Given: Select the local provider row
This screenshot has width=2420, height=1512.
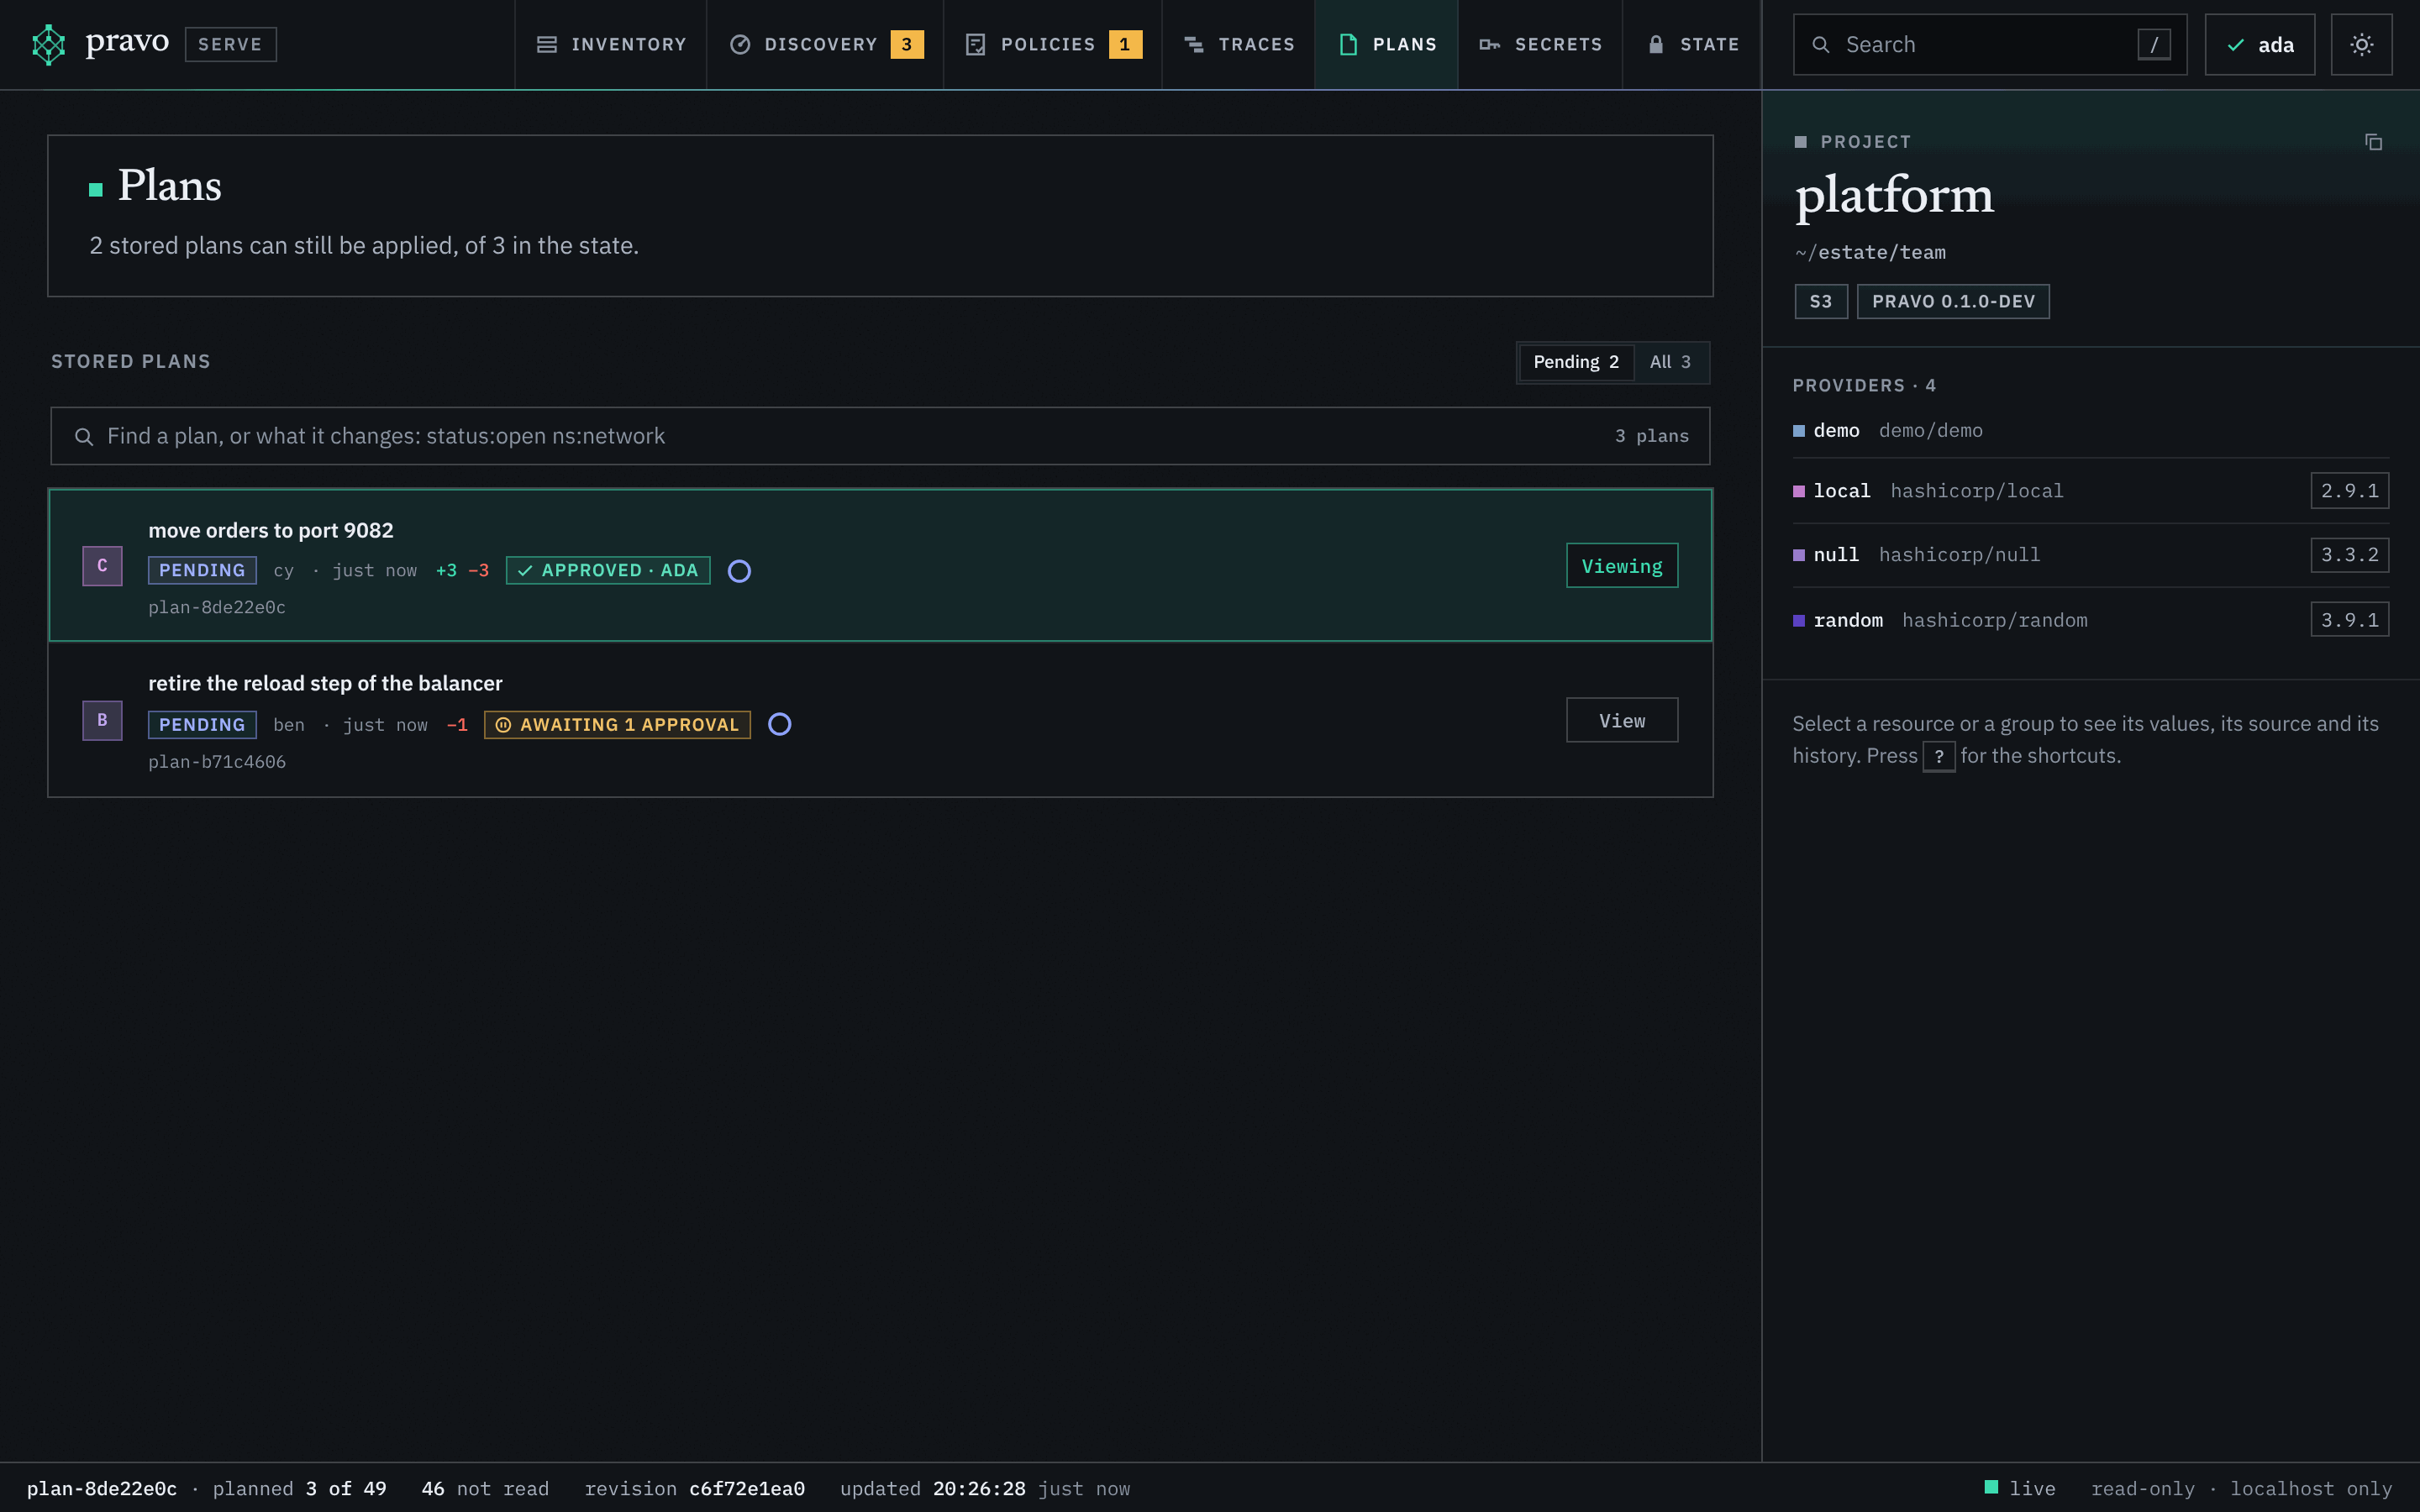Looking at the screenshot, I should (2090, 491).
